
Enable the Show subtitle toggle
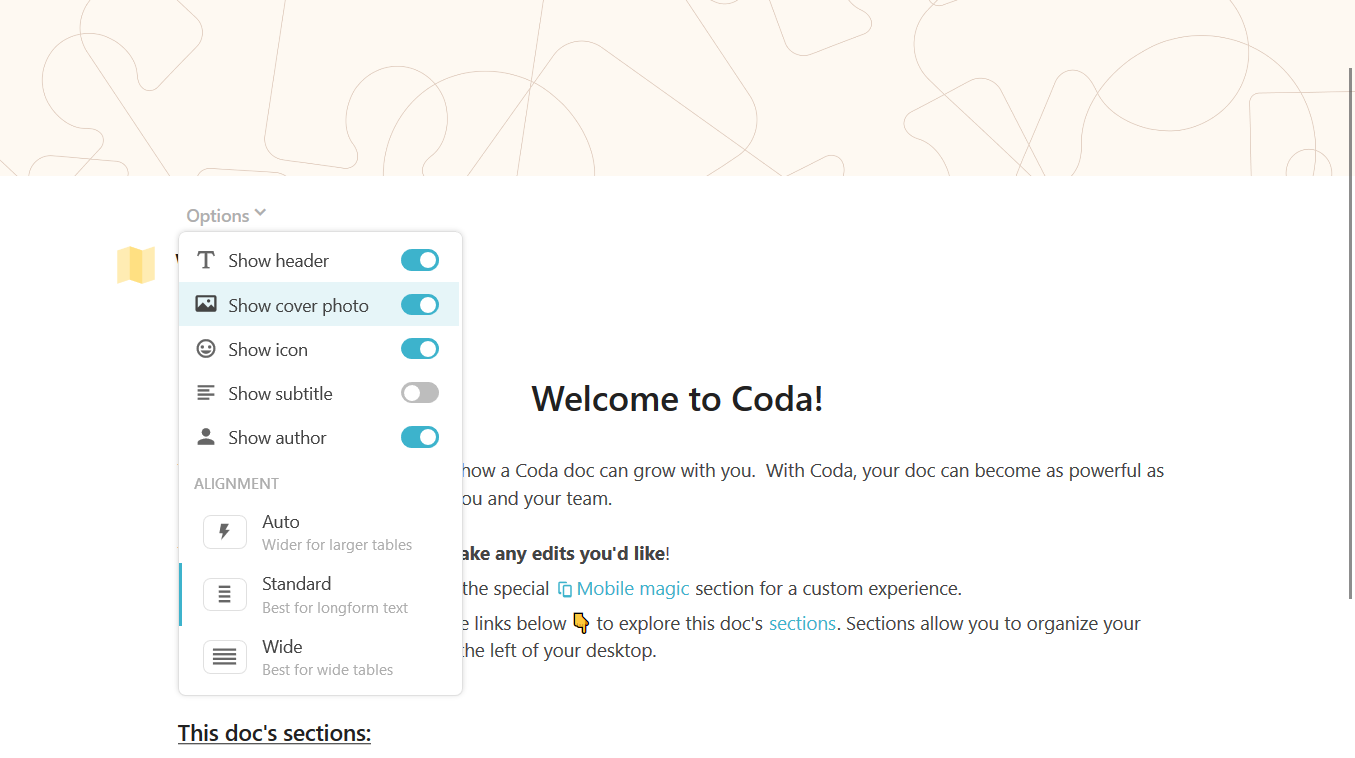(420, 393)
